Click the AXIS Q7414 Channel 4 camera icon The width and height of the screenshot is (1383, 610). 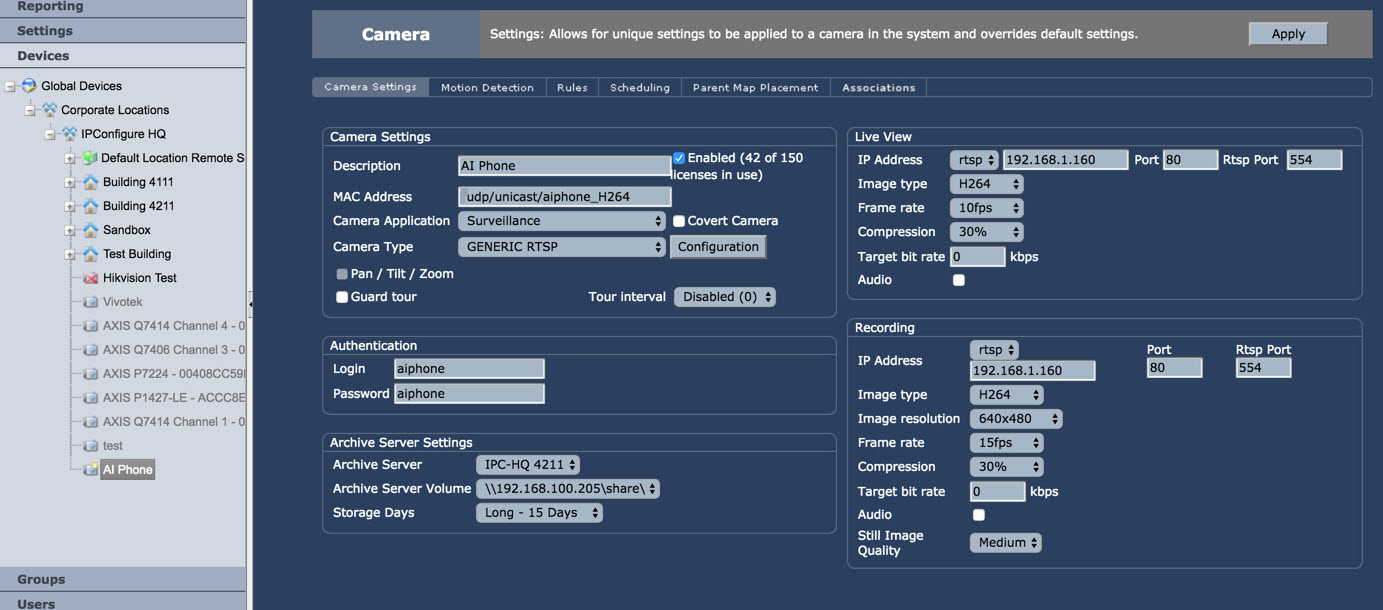tap(91, 326)
